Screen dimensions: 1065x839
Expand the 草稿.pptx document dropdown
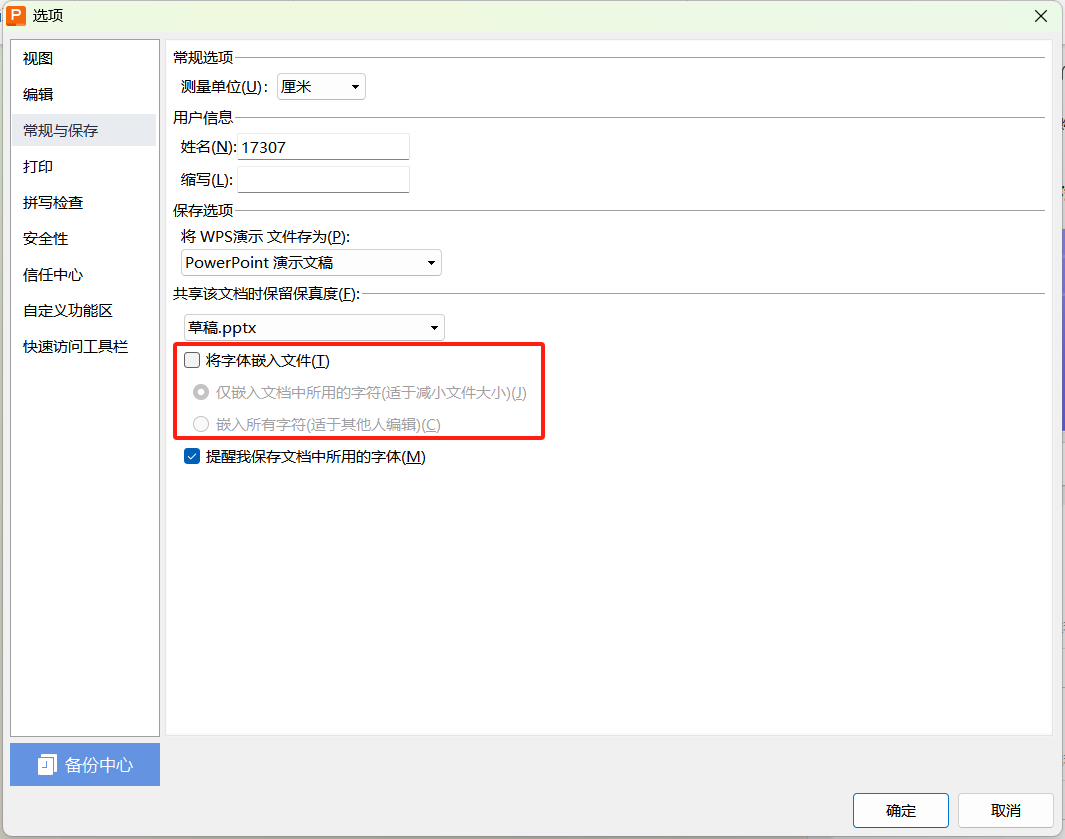pos(313,327)
